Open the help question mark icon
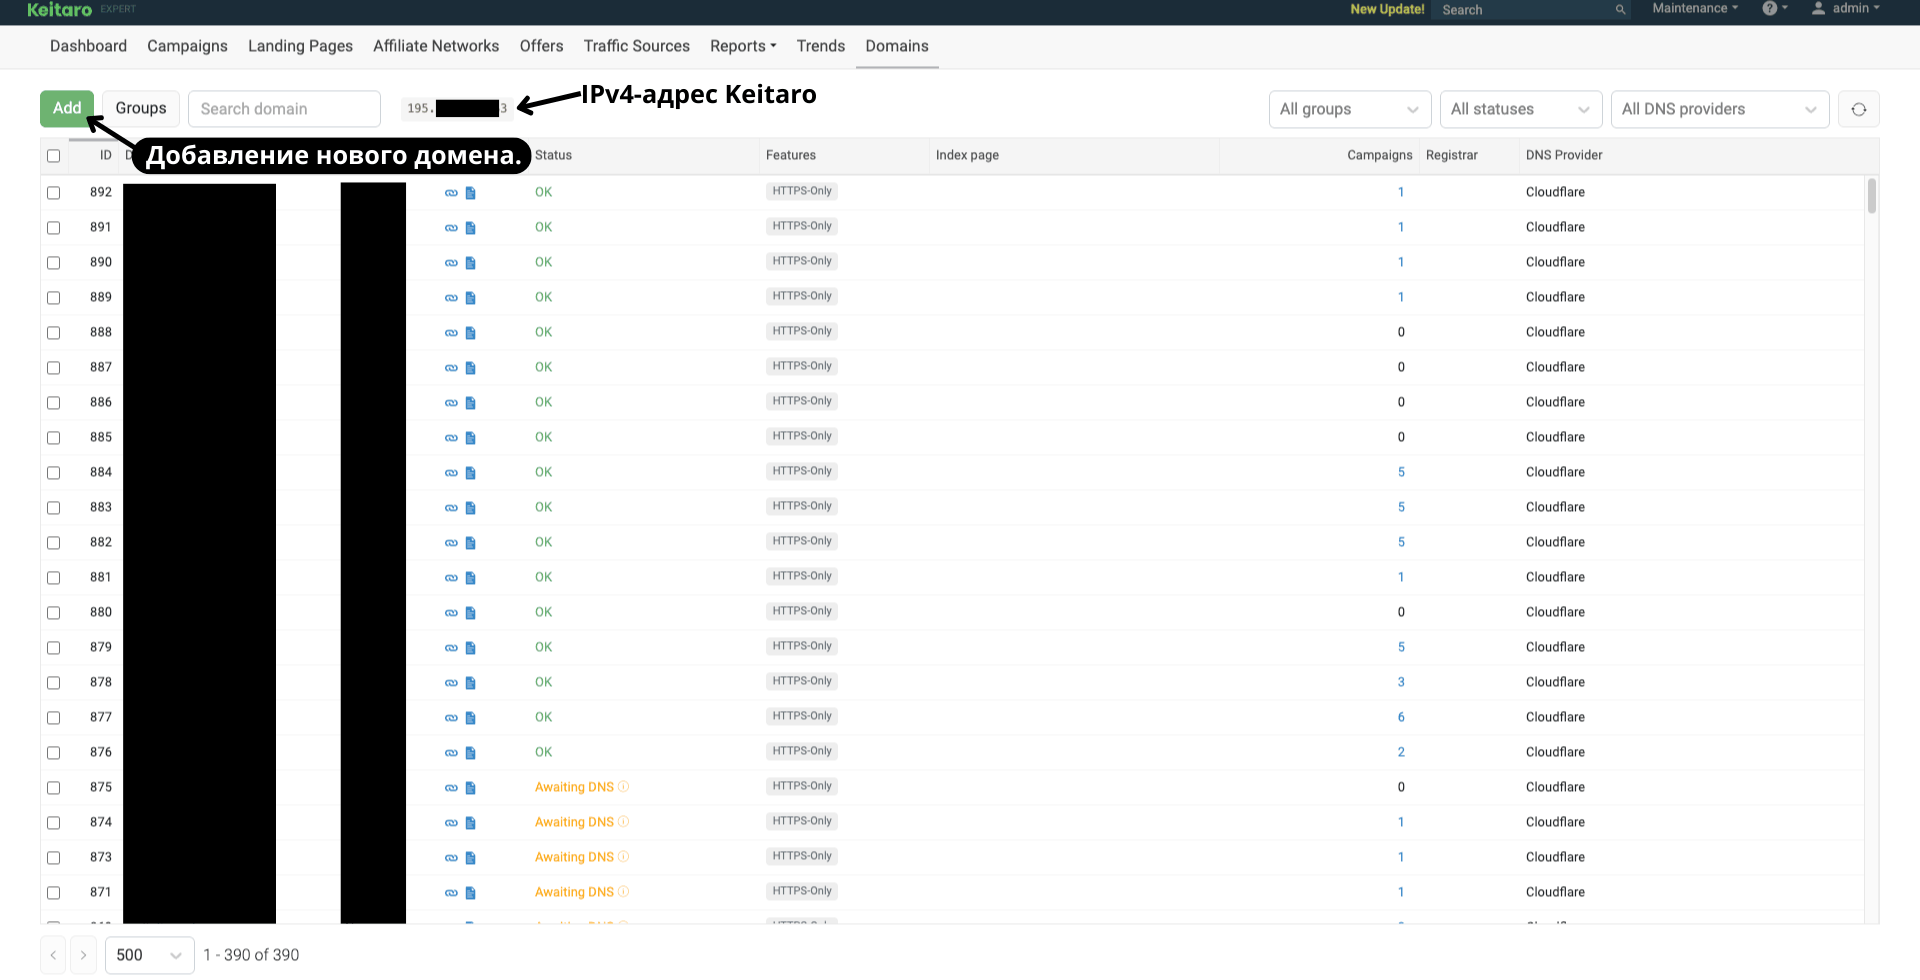The image size is (1920, 980). coord(1770,9)
